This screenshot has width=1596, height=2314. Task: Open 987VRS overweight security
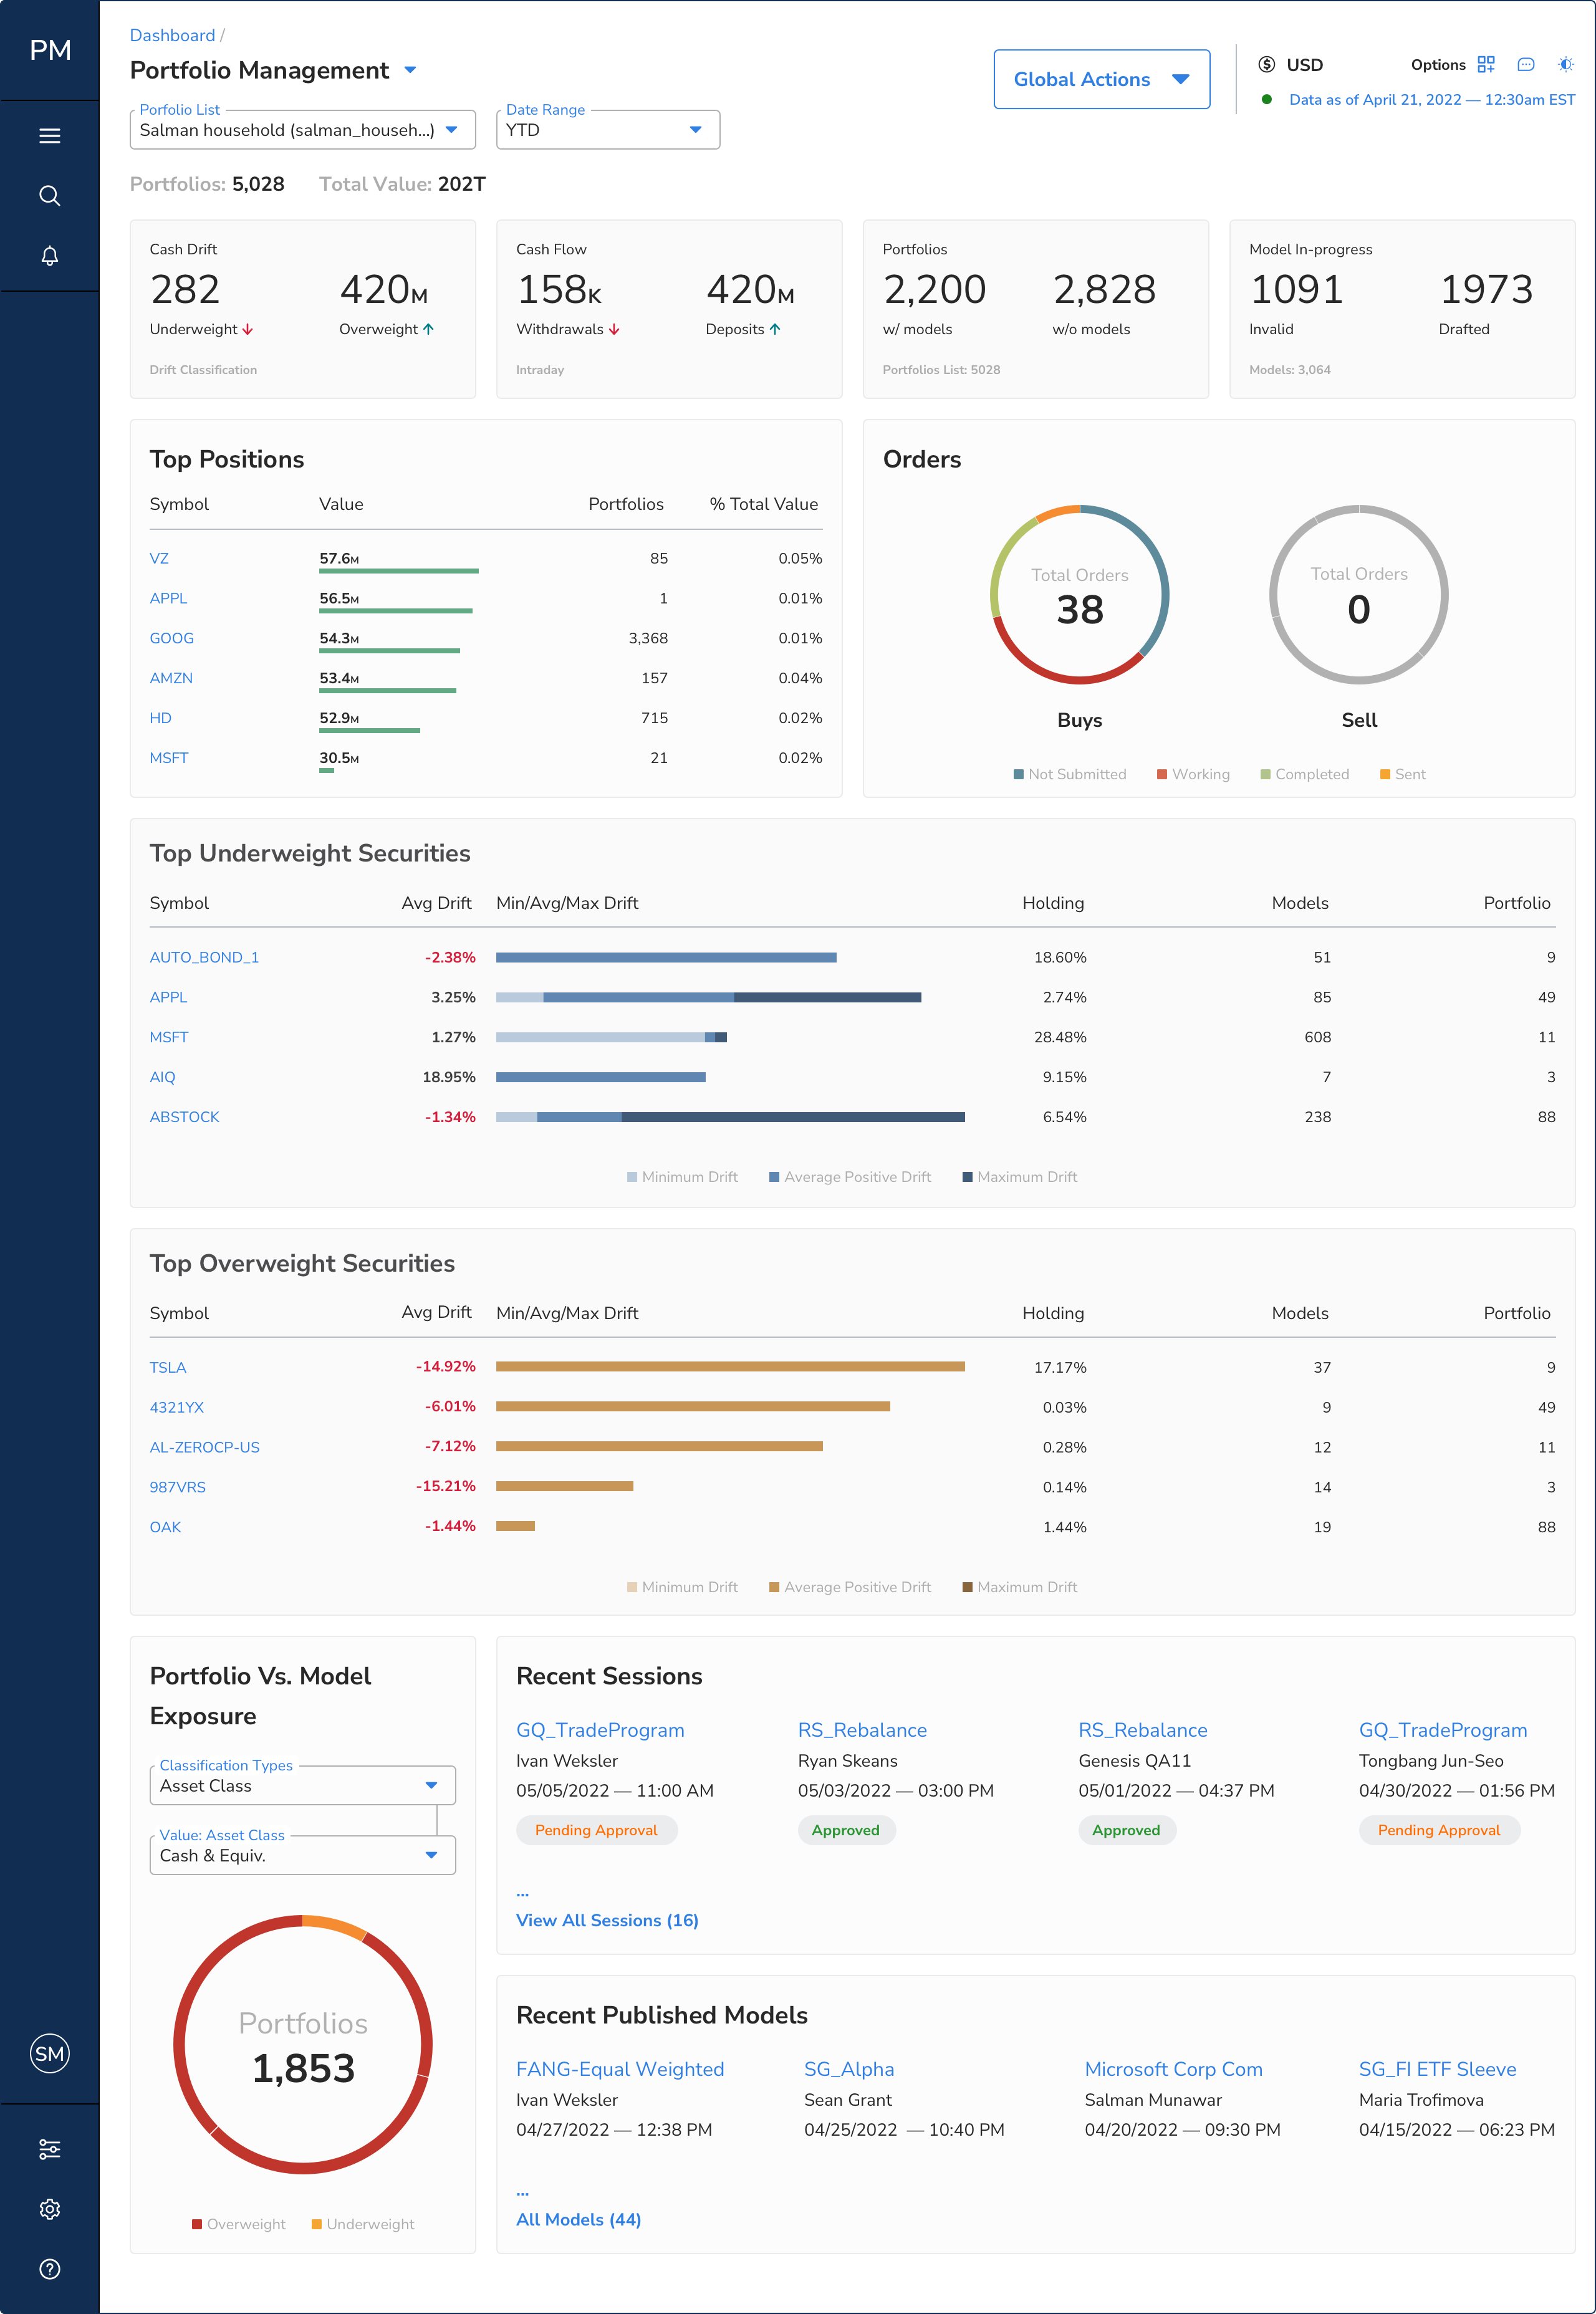coord(177,1487)
